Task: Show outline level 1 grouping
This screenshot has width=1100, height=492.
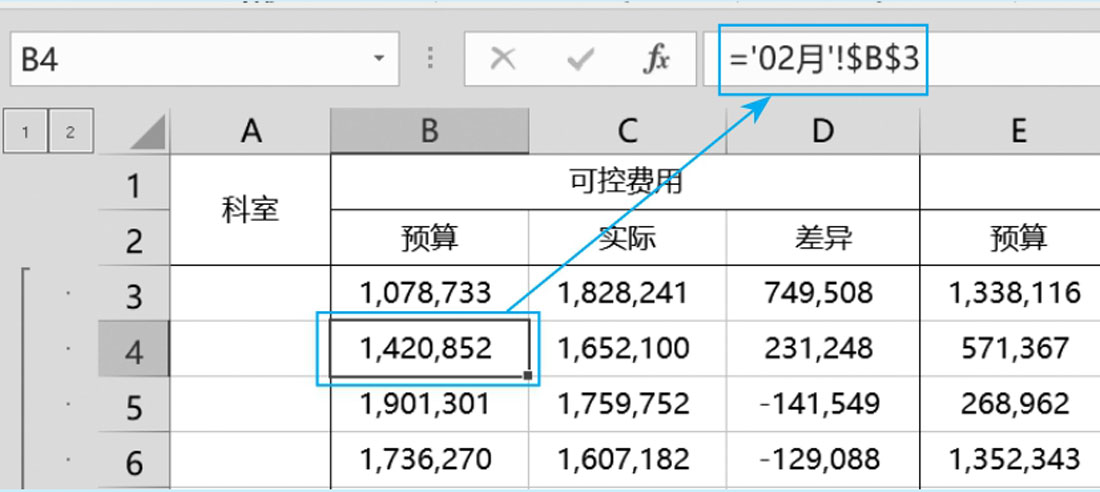Action: 26,132
